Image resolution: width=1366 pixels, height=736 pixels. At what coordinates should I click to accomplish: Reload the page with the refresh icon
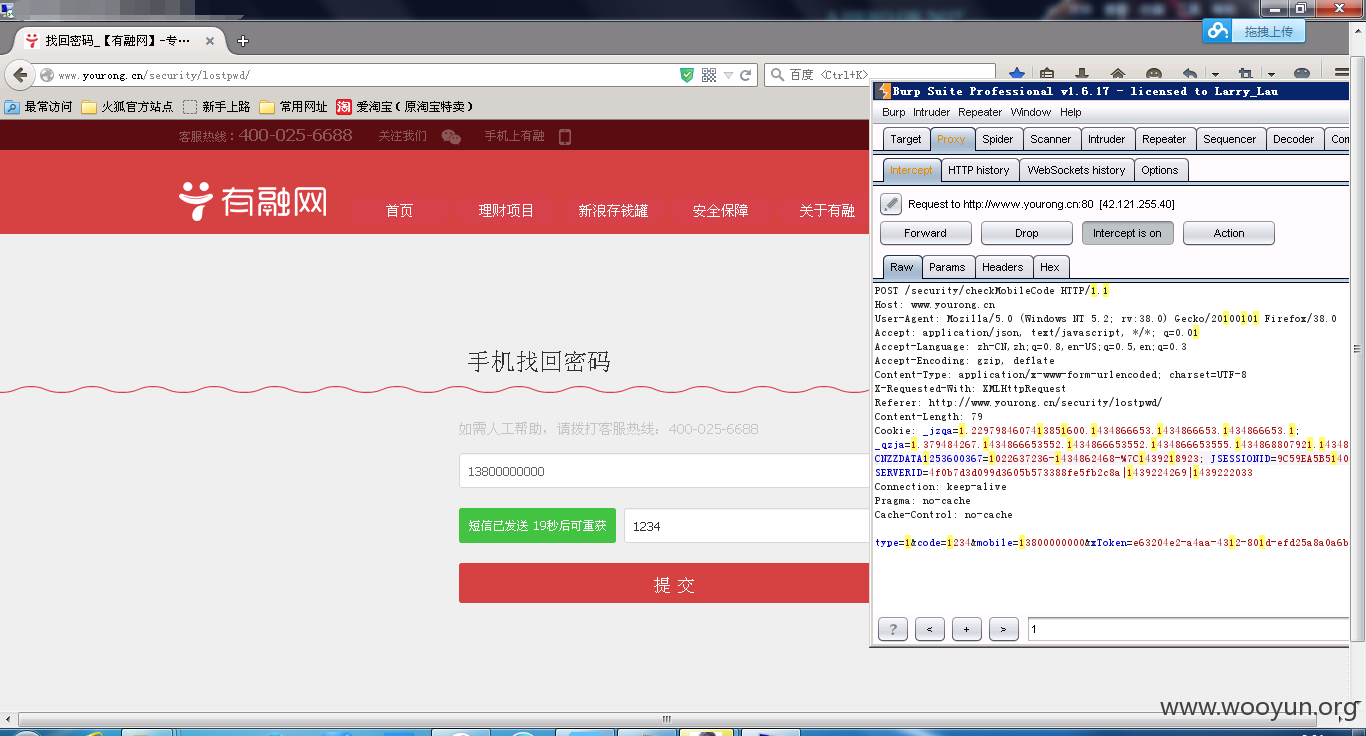(x=745, y=75)
